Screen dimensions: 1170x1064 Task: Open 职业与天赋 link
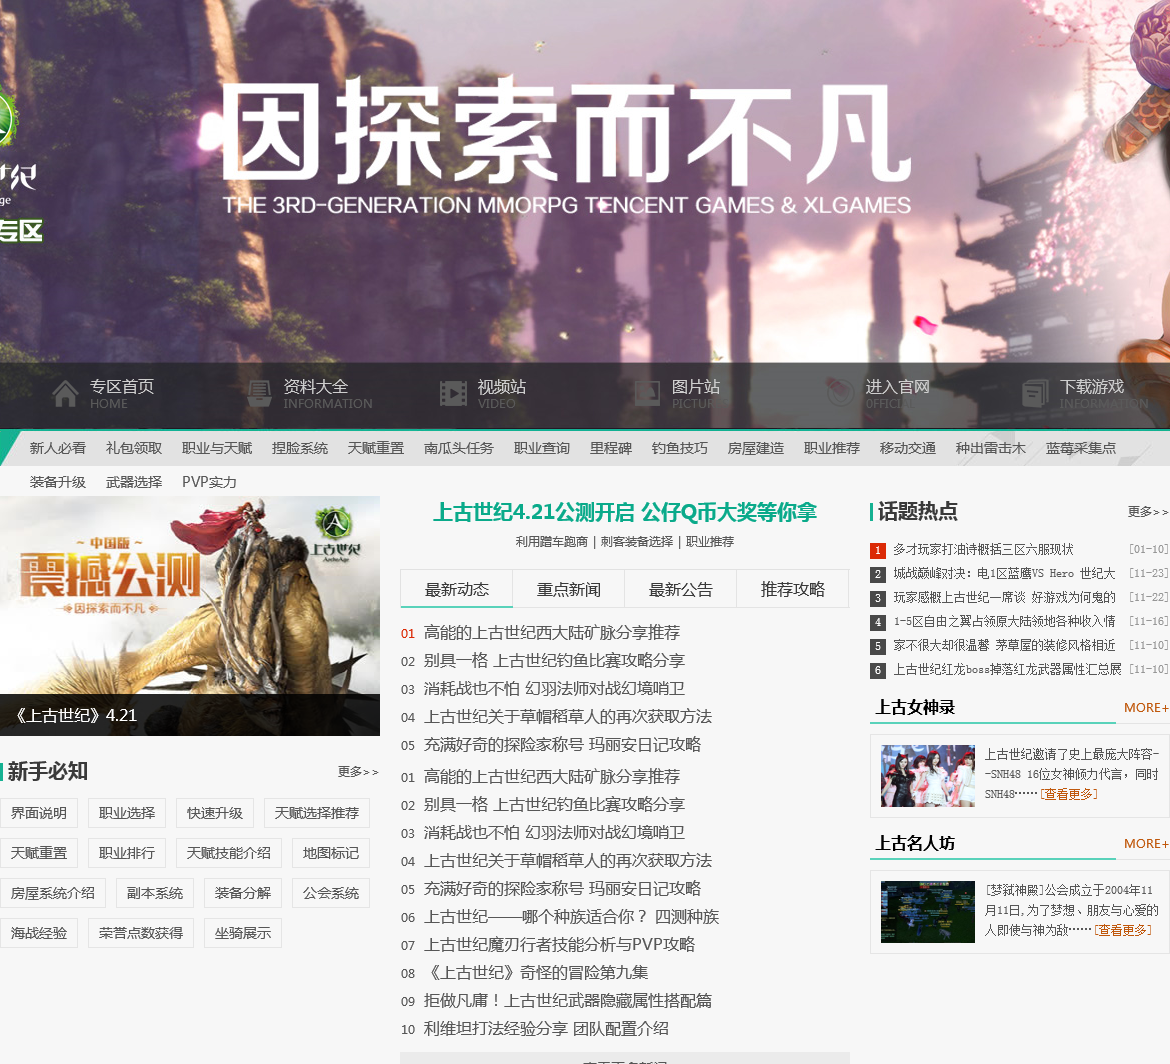pos(217,448)
